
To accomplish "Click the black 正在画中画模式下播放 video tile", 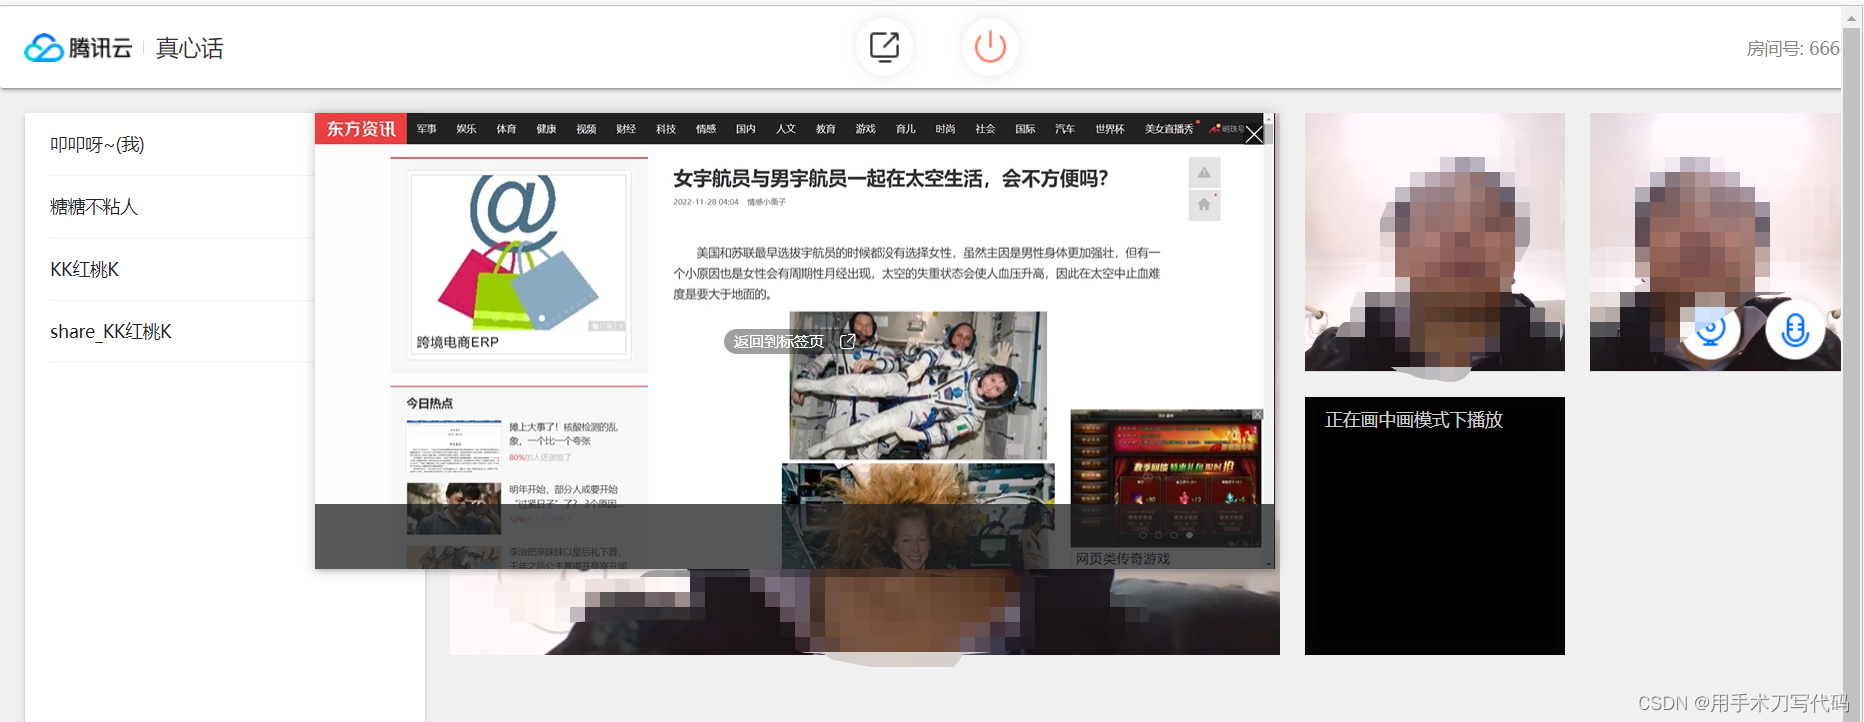I will coord(1435,526).
